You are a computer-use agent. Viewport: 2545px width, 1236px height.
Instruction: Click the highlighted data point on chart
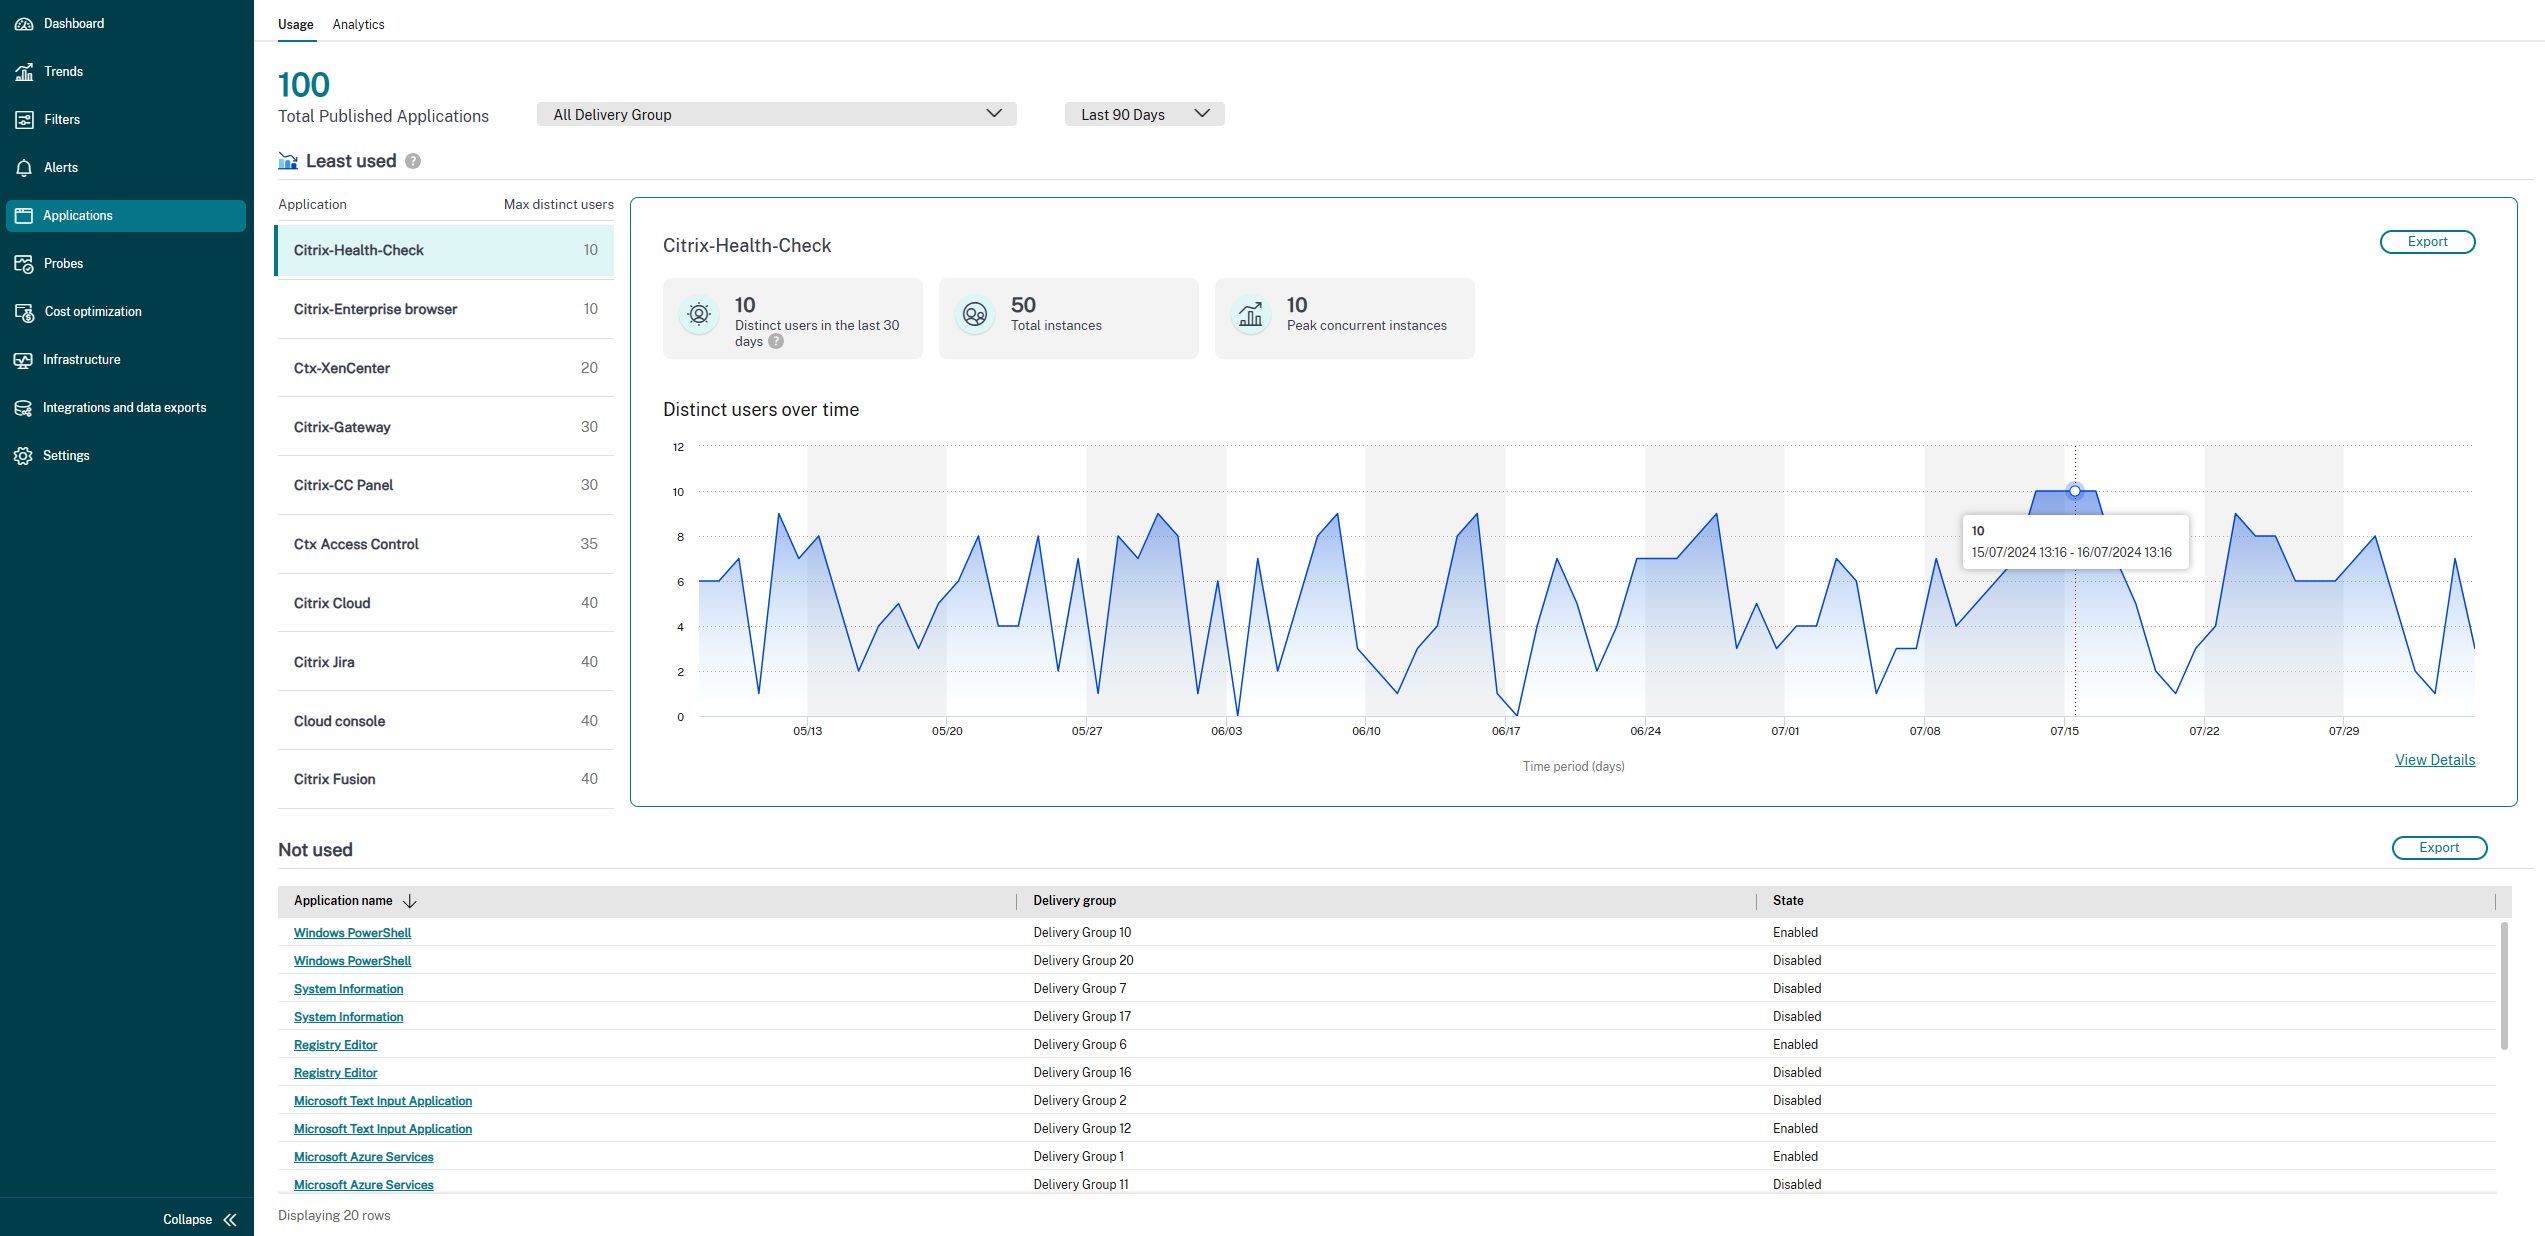[2075, 491]
